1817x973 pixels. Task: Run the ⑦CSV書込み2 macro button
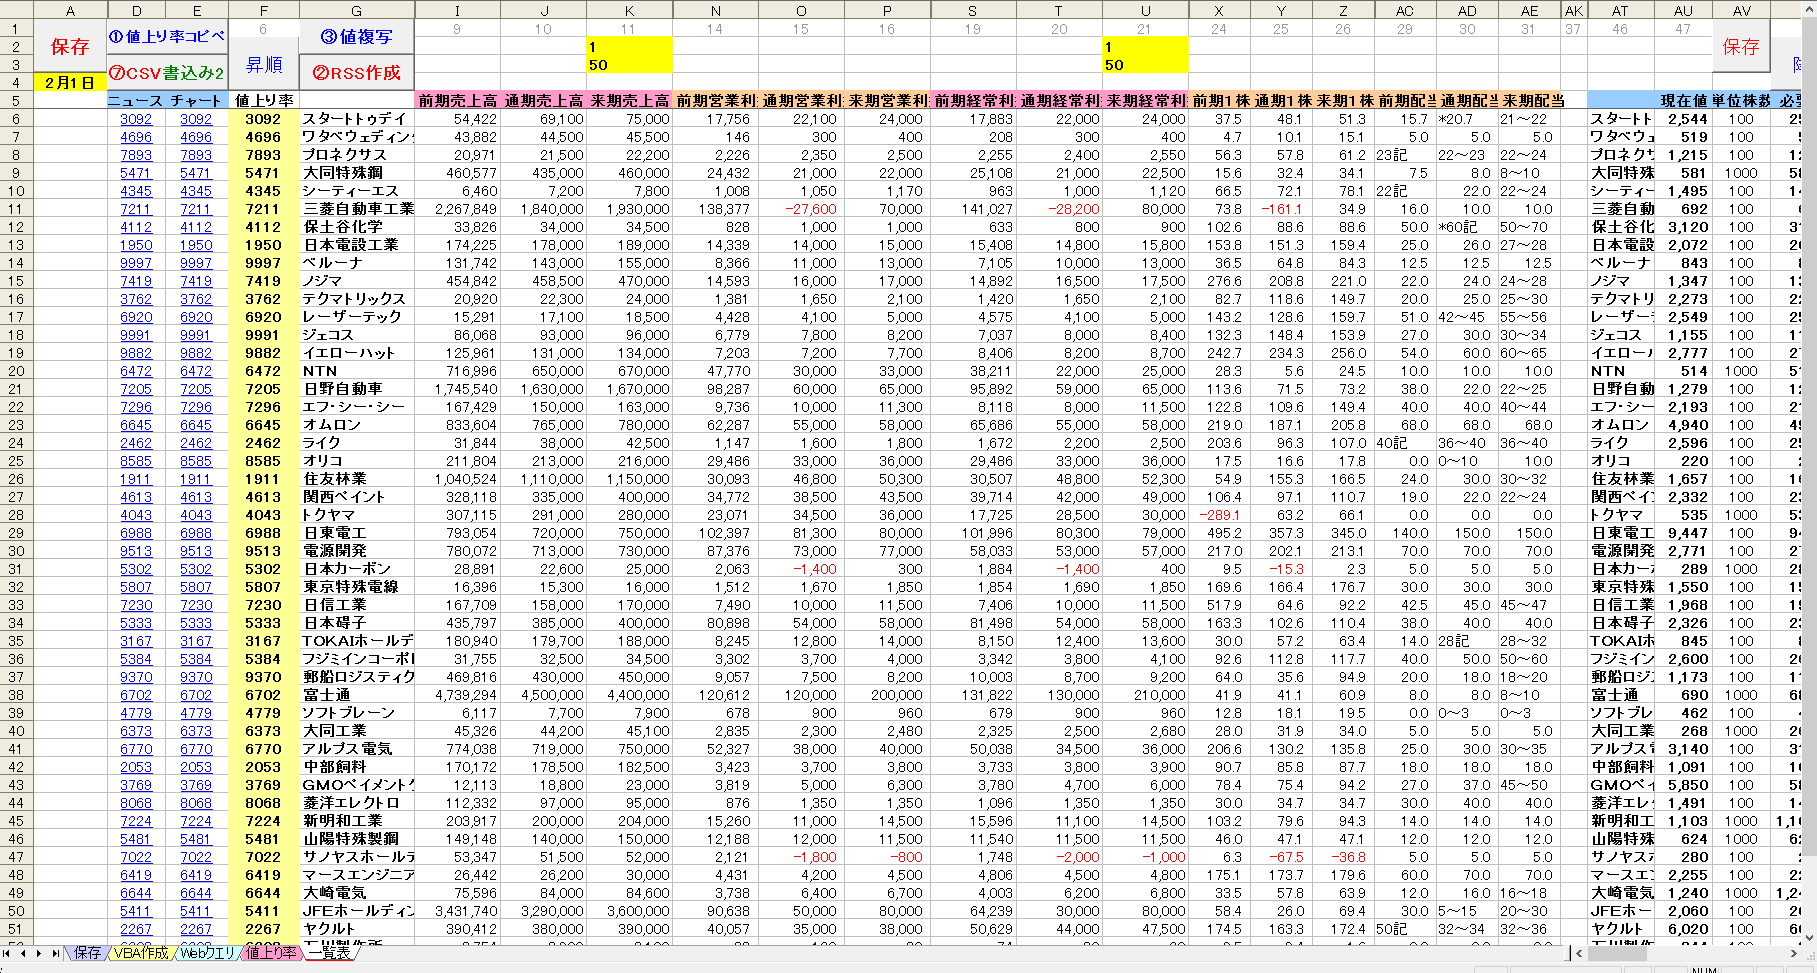[167, 73]
